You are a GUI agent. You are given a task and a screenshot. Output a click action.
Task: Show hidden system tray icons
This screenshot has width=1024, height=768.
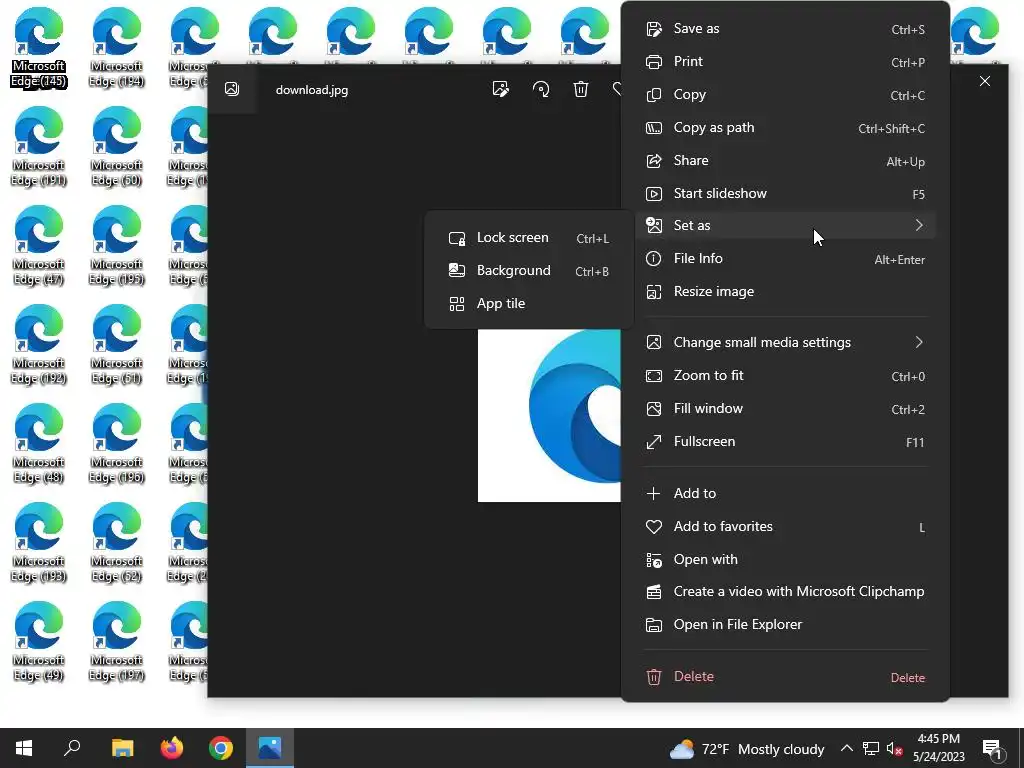[x=846, y=748]
